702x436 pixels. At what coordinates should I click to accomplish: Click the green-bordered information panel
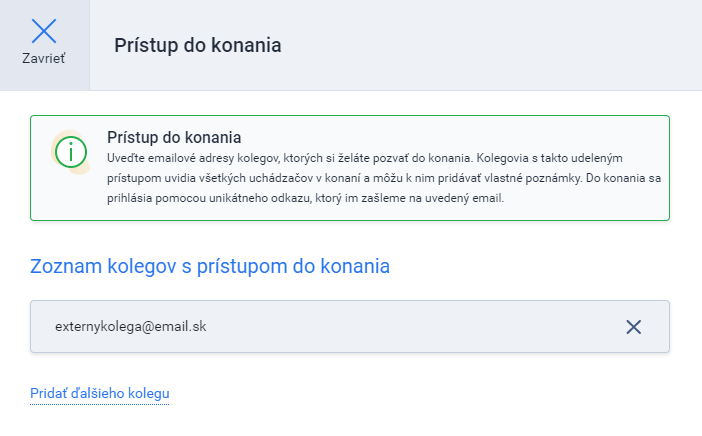pos(350,168)
